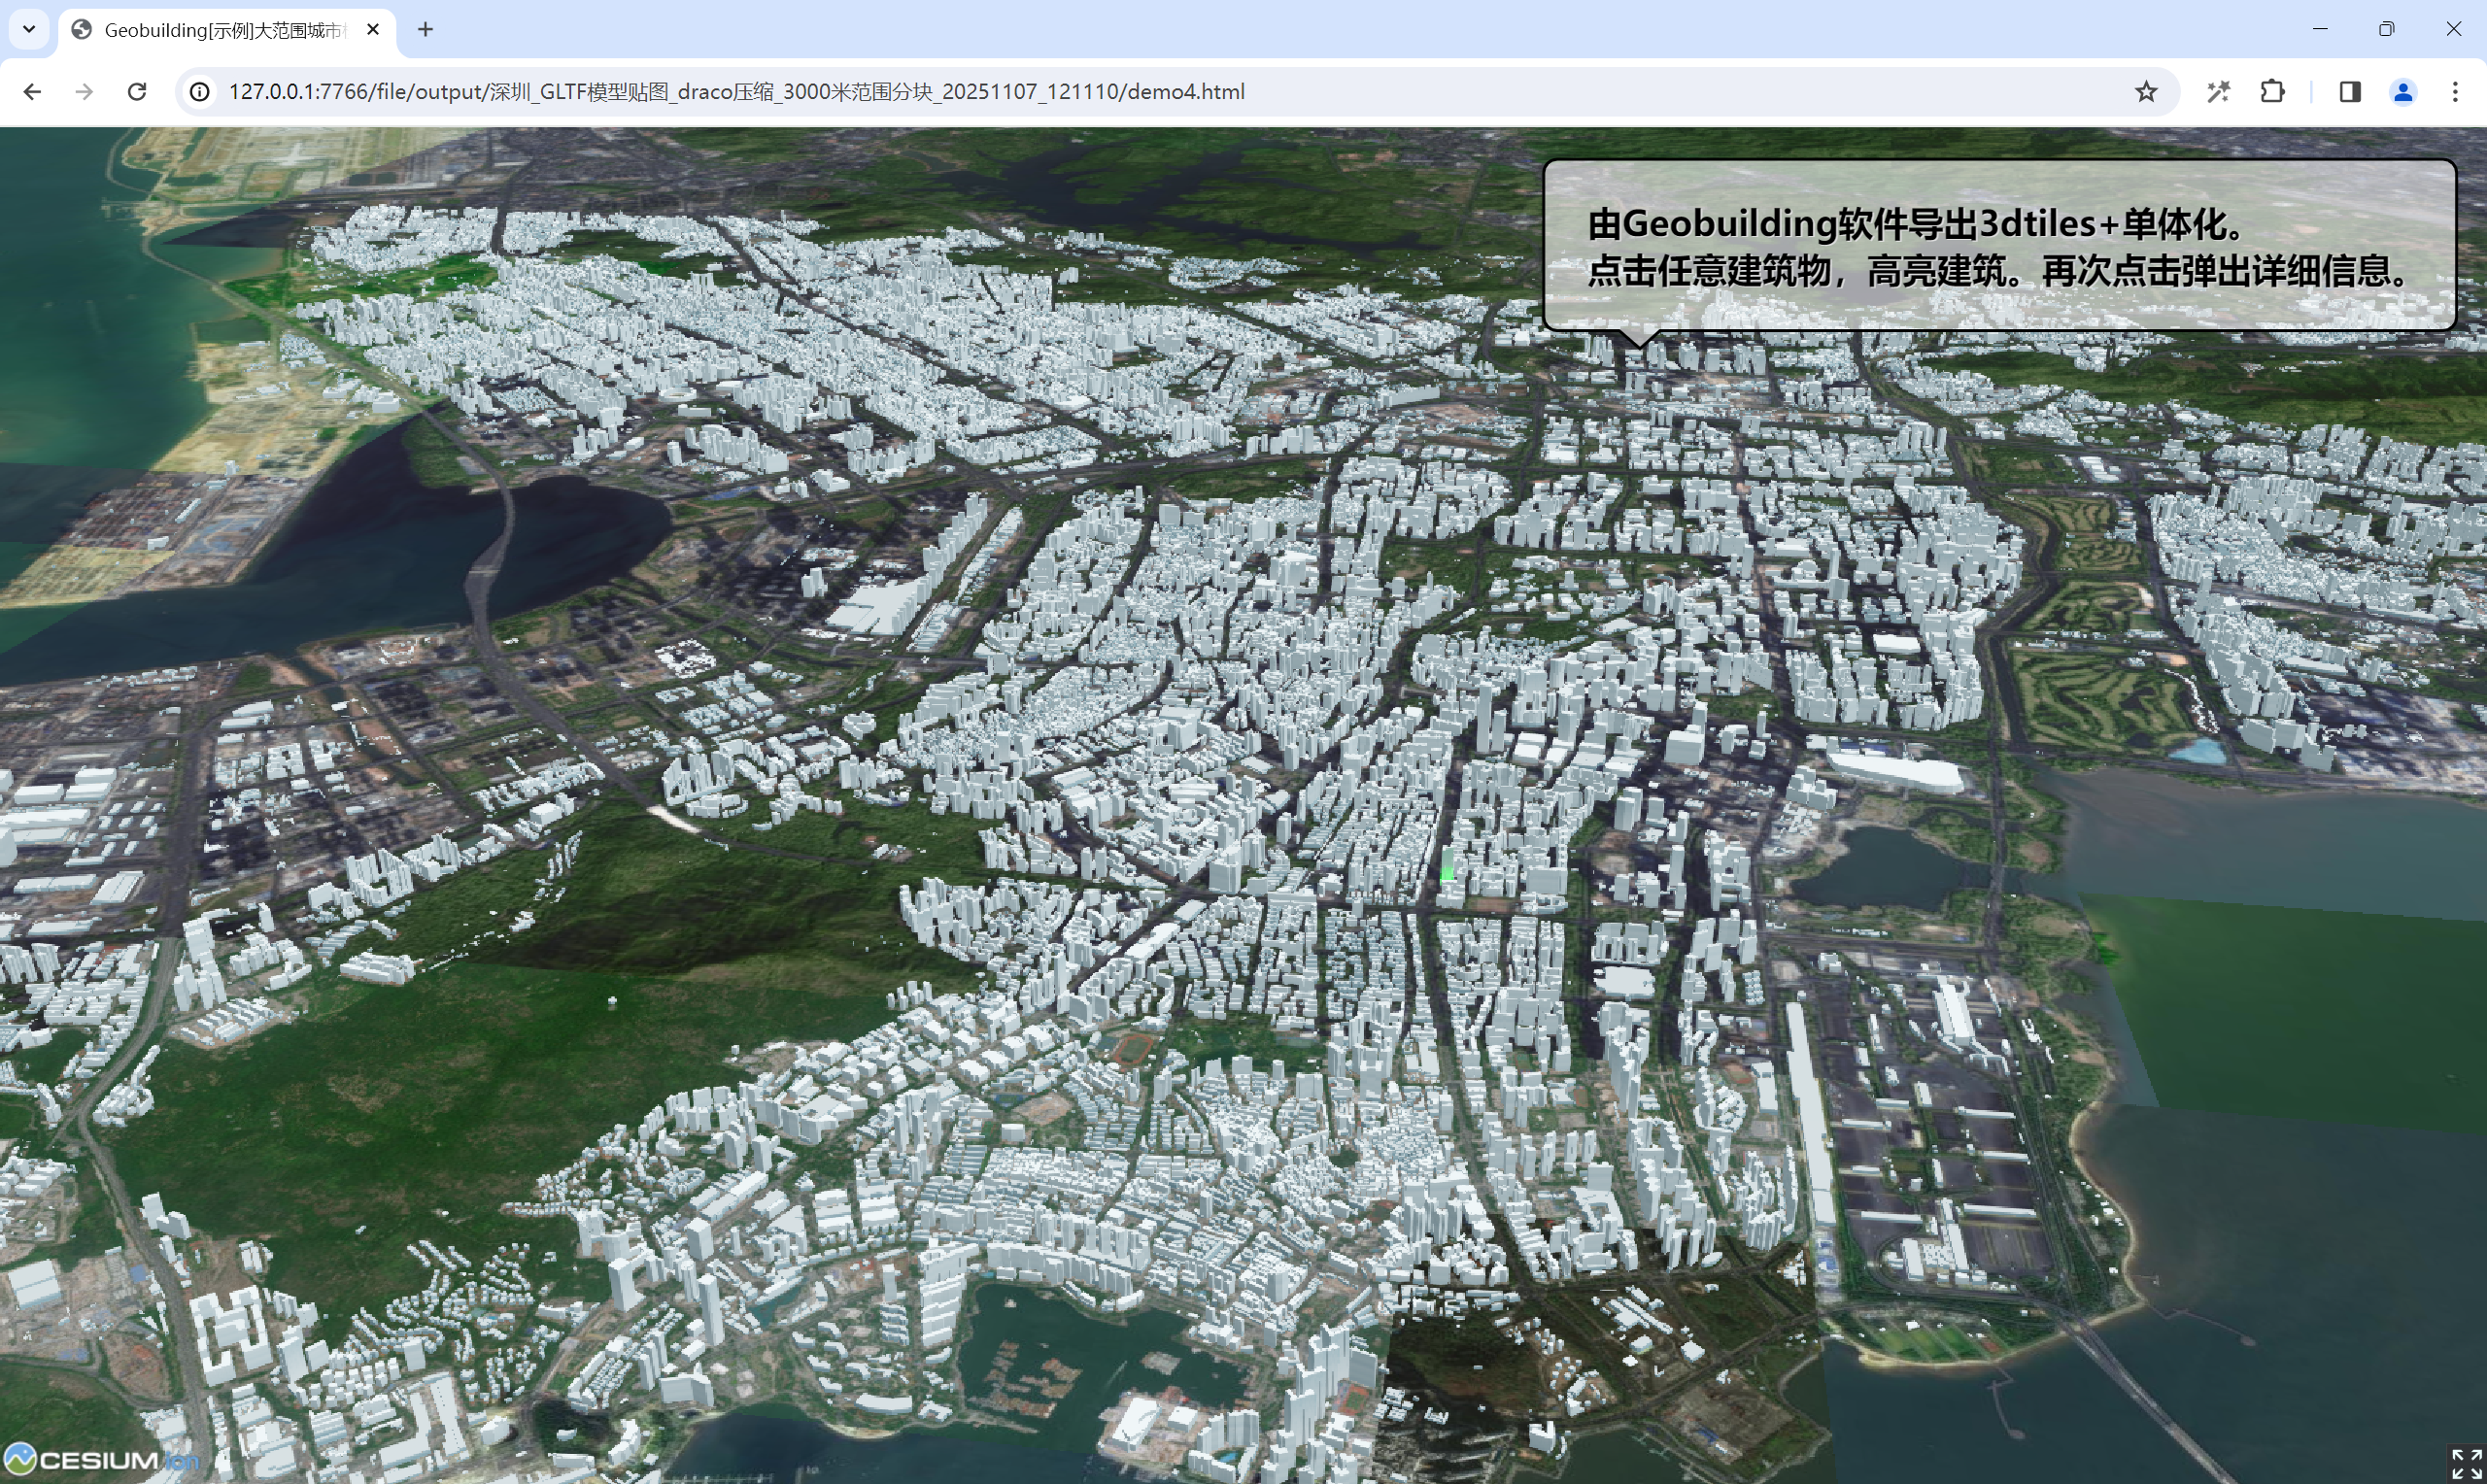Viewport: 2487px width, 1484px height.
Task: Open the Cesium ion logo link
Action: coord(100,1459)
